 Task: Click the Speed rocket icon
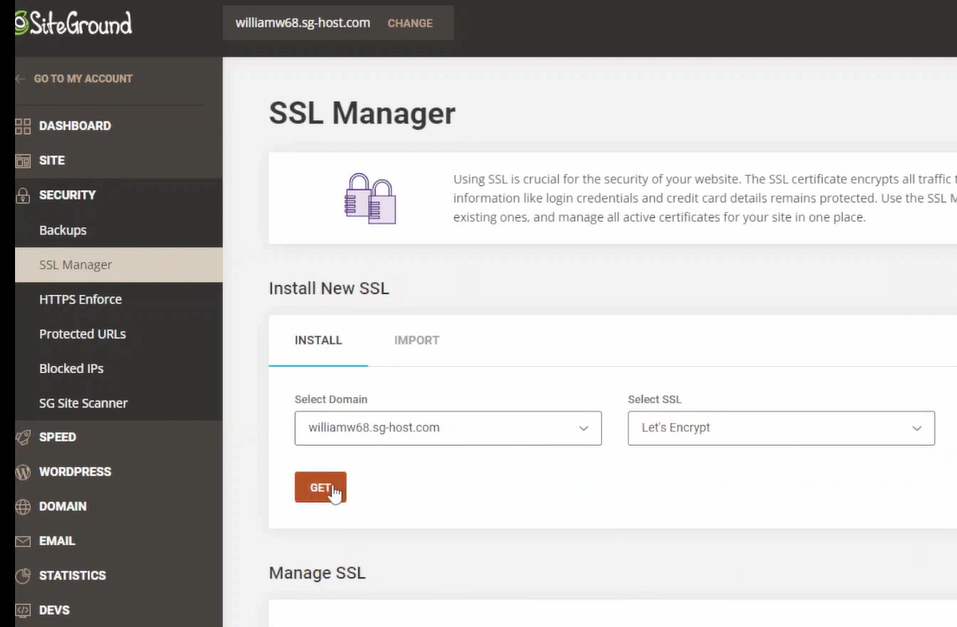(23, 437)
